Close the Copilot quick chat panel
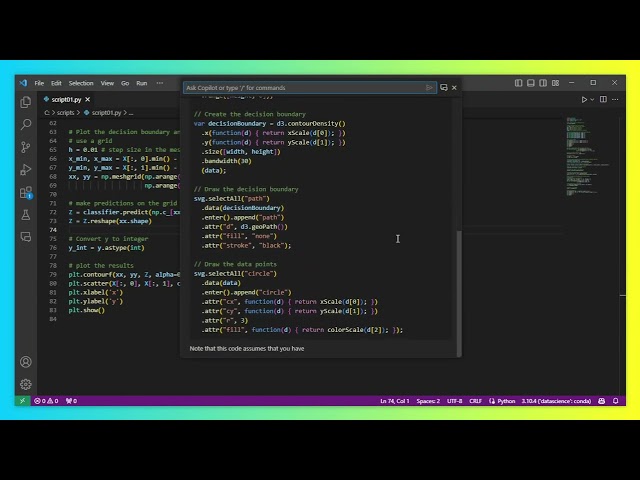The height and width of the screenshot is (480, 640). (x=454, y=88)
